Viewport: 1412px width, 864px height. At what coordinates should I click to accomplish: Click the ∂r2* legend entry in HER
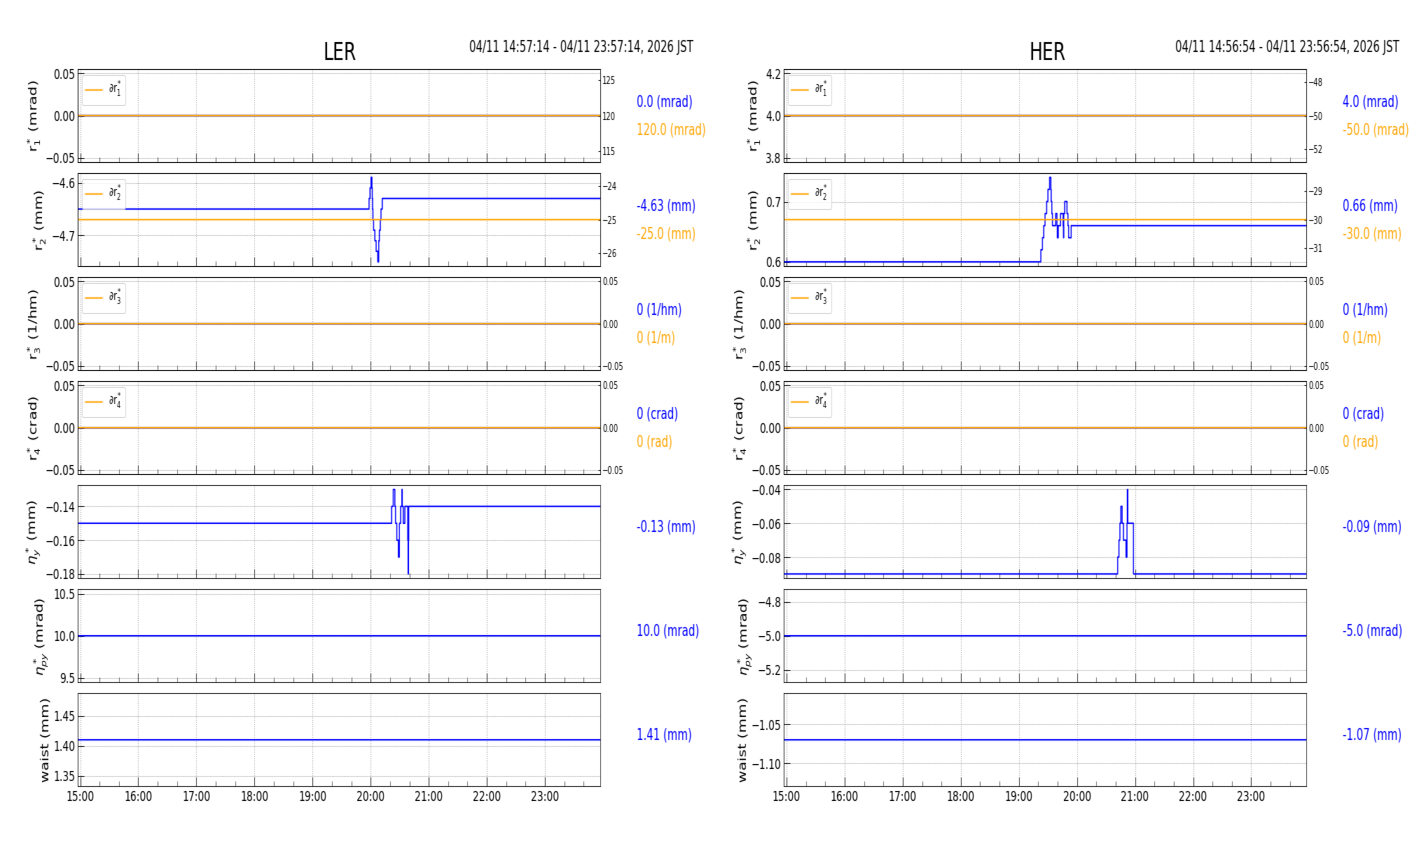click(810, 193)
